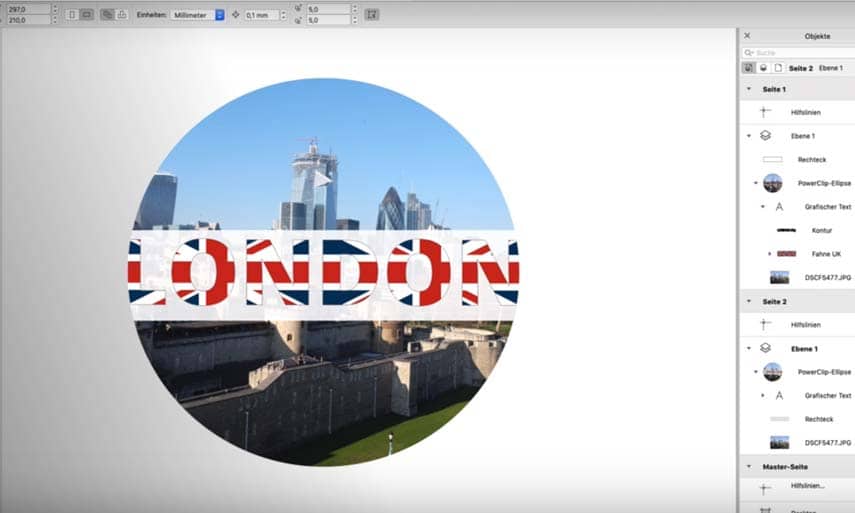Click the page height field 210,0

pyautogui.click(x=27, y=20)
